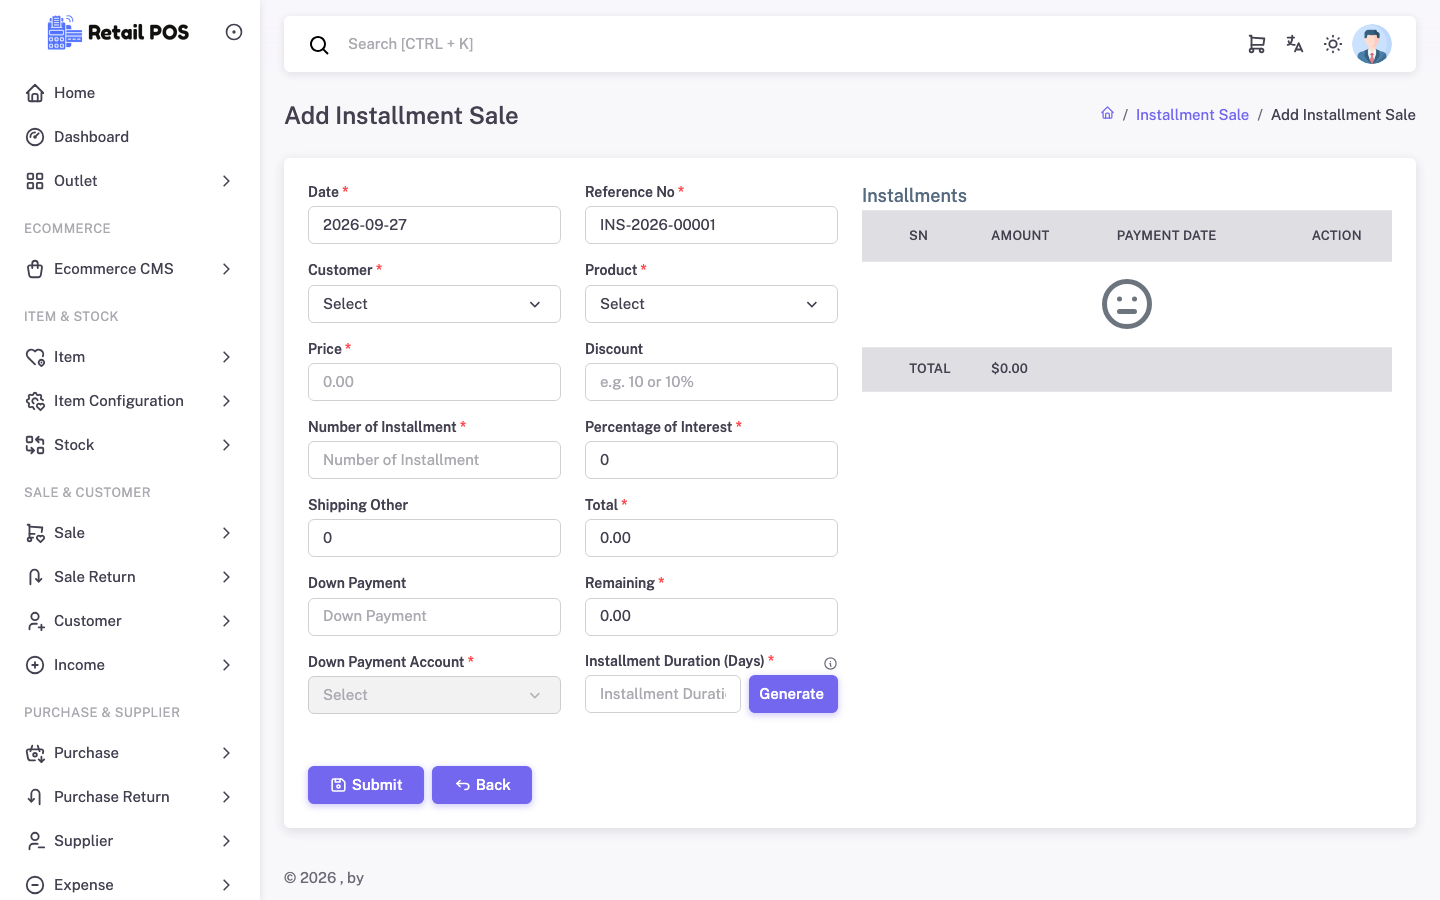
Task: Expand the Purchase sidebar menu
Action: tap(130, 753)
